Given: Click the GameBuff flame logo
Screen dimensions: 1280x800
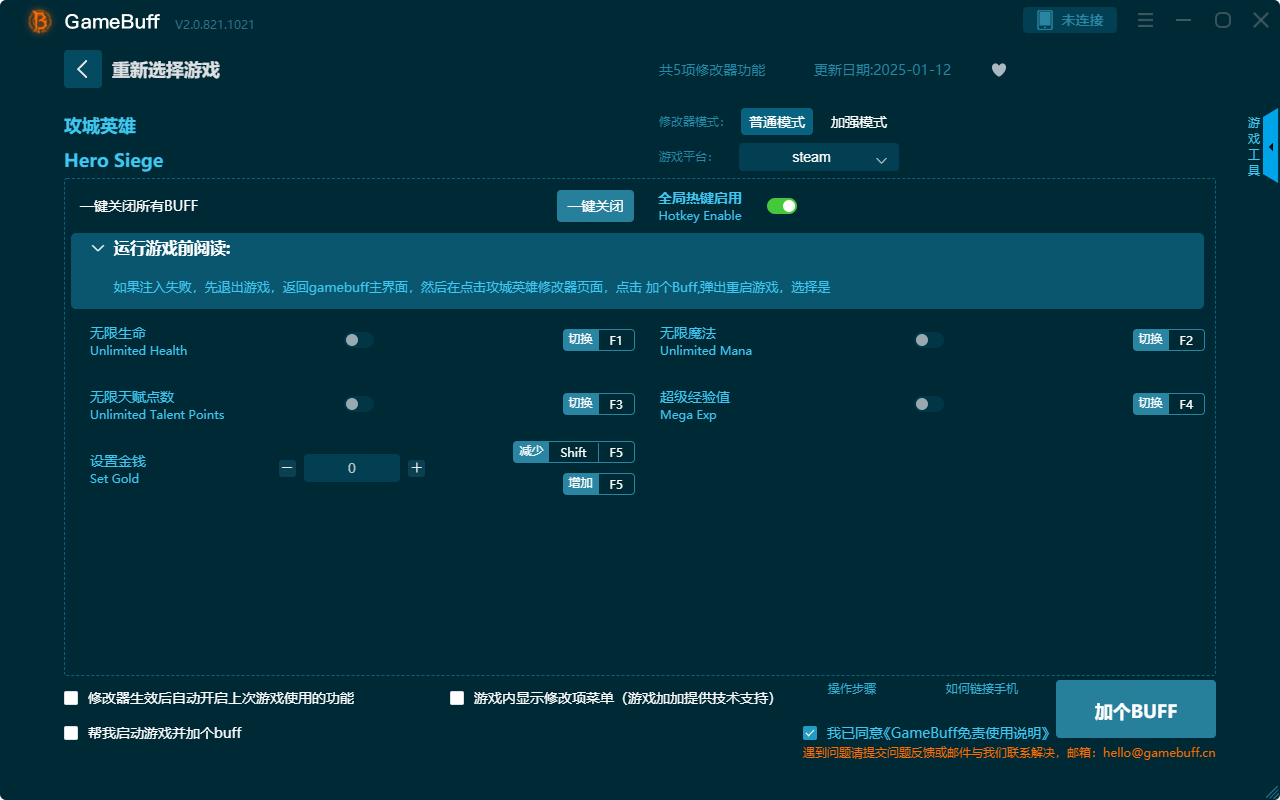Looking at the screenshot, I should click(39, 20).
